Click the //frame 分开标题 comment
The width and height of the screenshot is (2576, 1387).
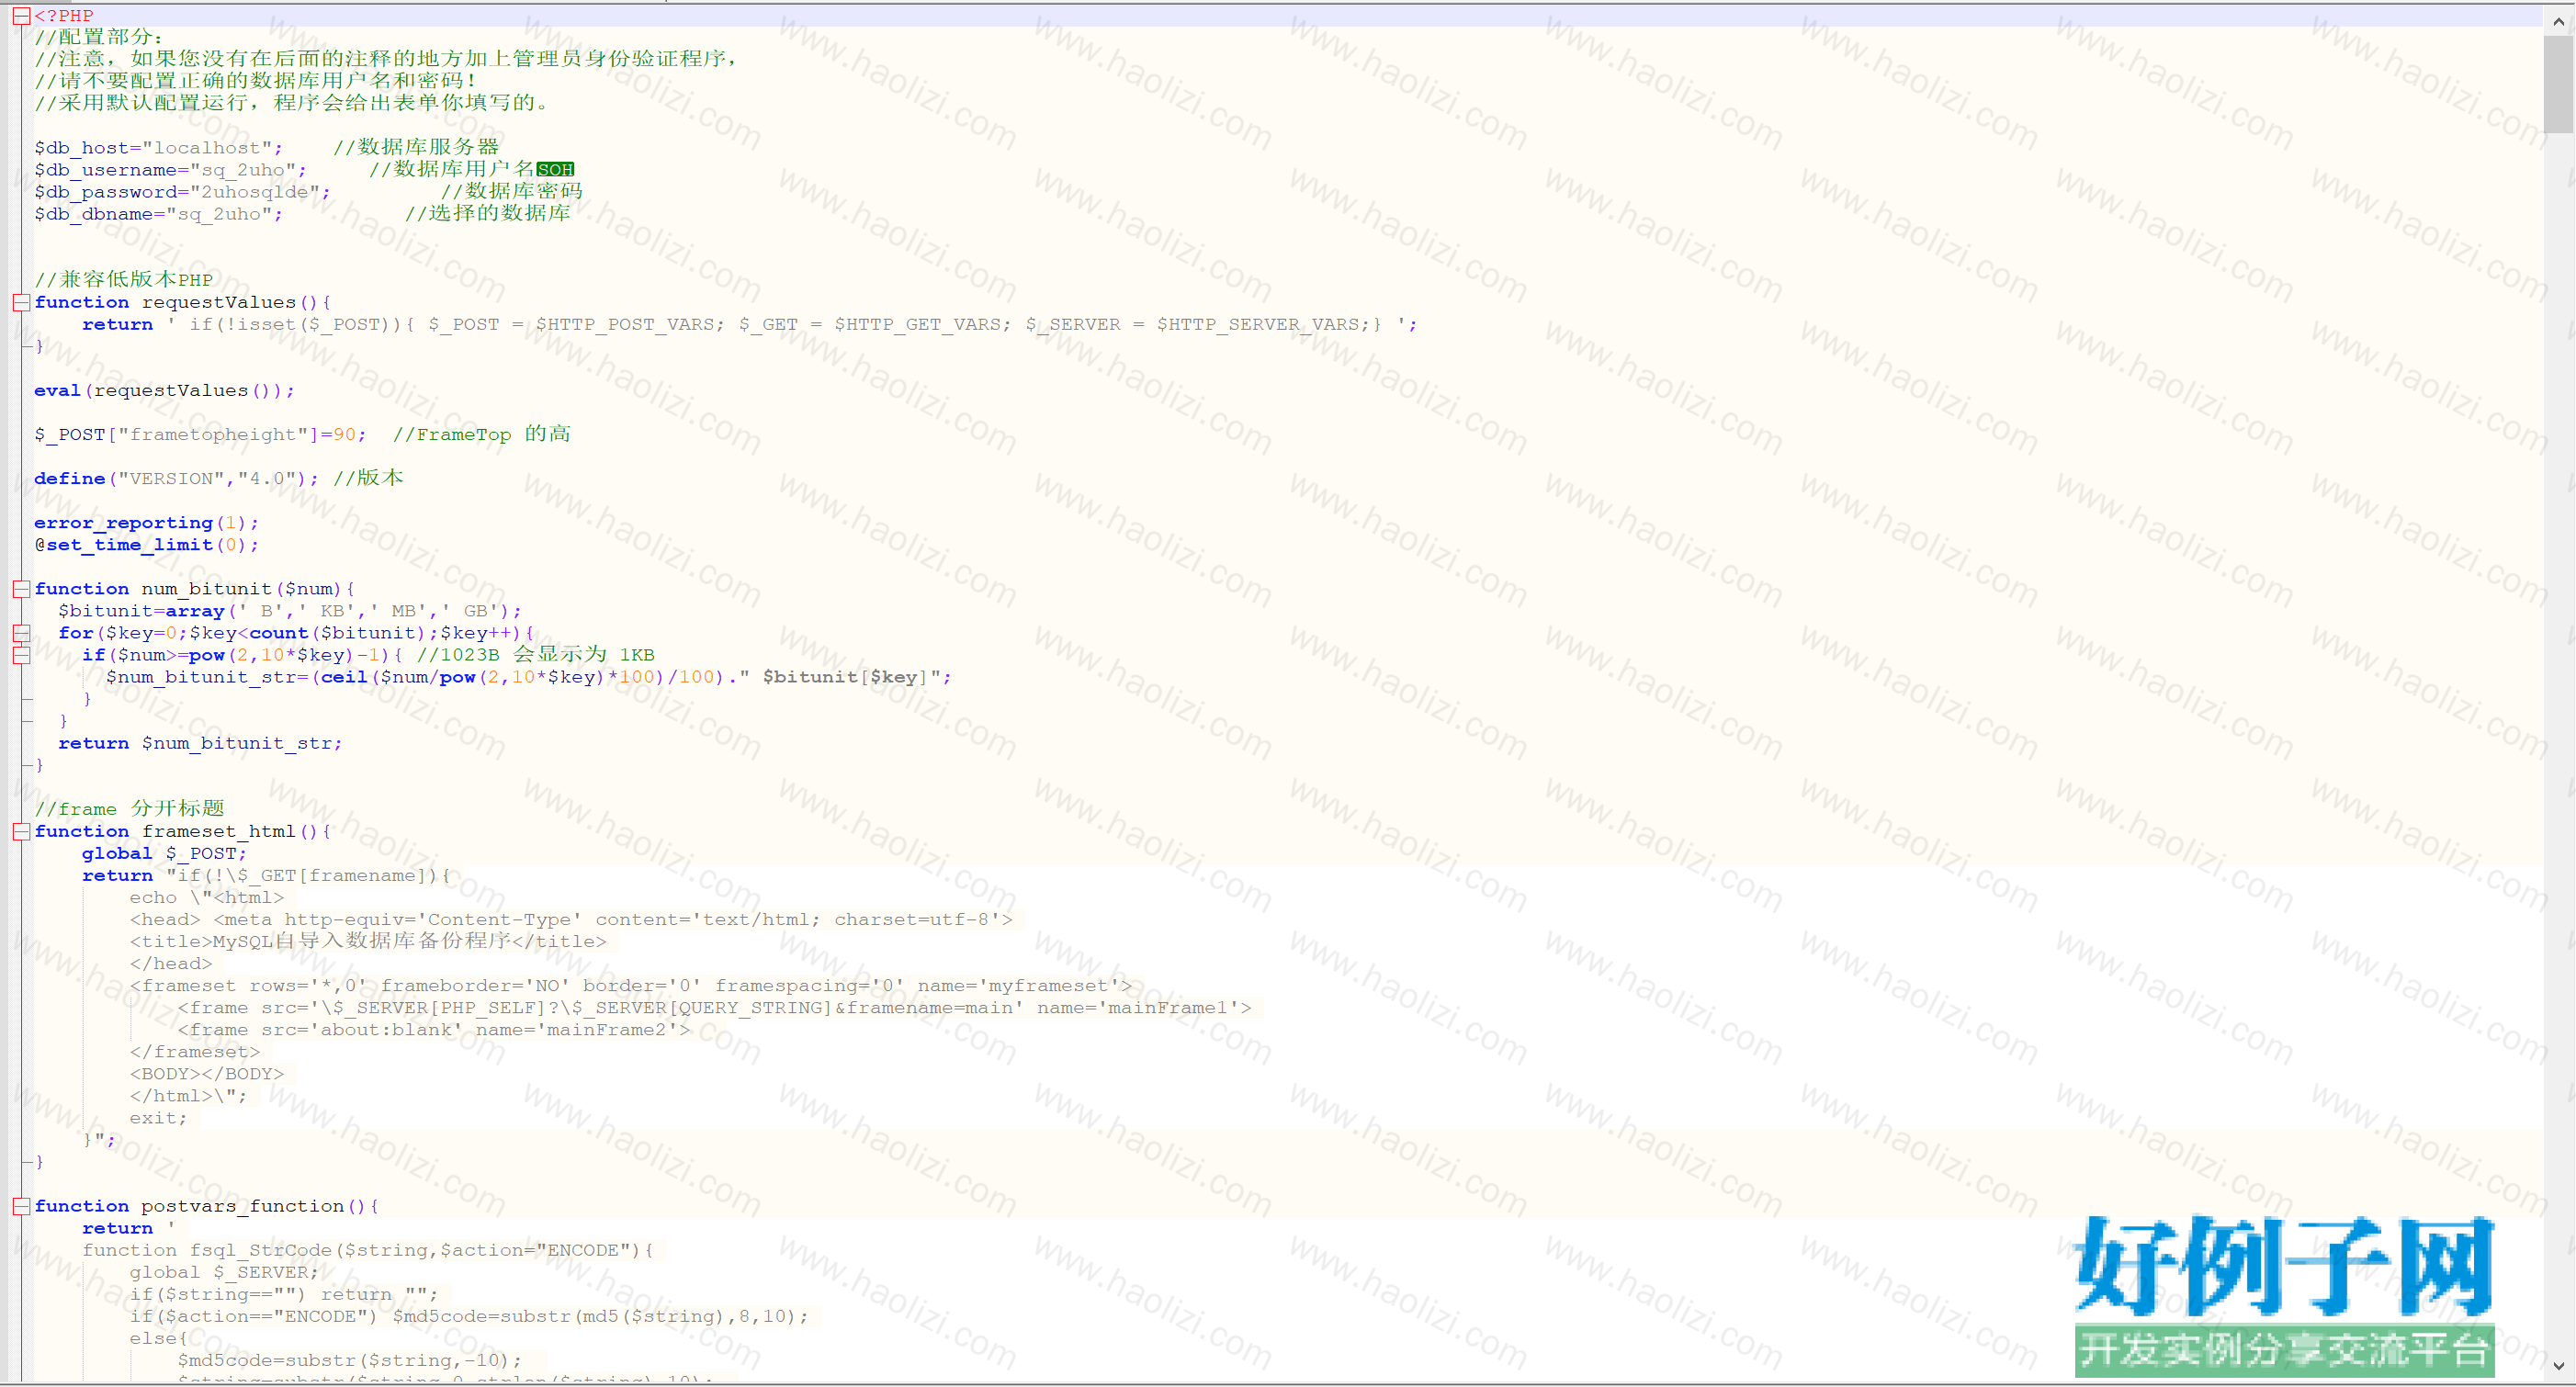(129, 809)
